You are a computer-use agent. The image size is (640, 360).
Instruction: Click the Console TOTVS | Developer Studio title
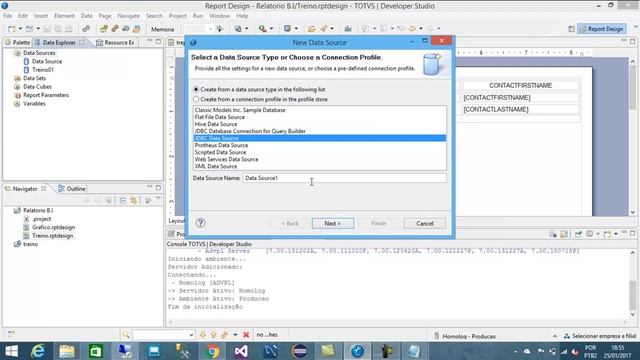pos(209,244)
